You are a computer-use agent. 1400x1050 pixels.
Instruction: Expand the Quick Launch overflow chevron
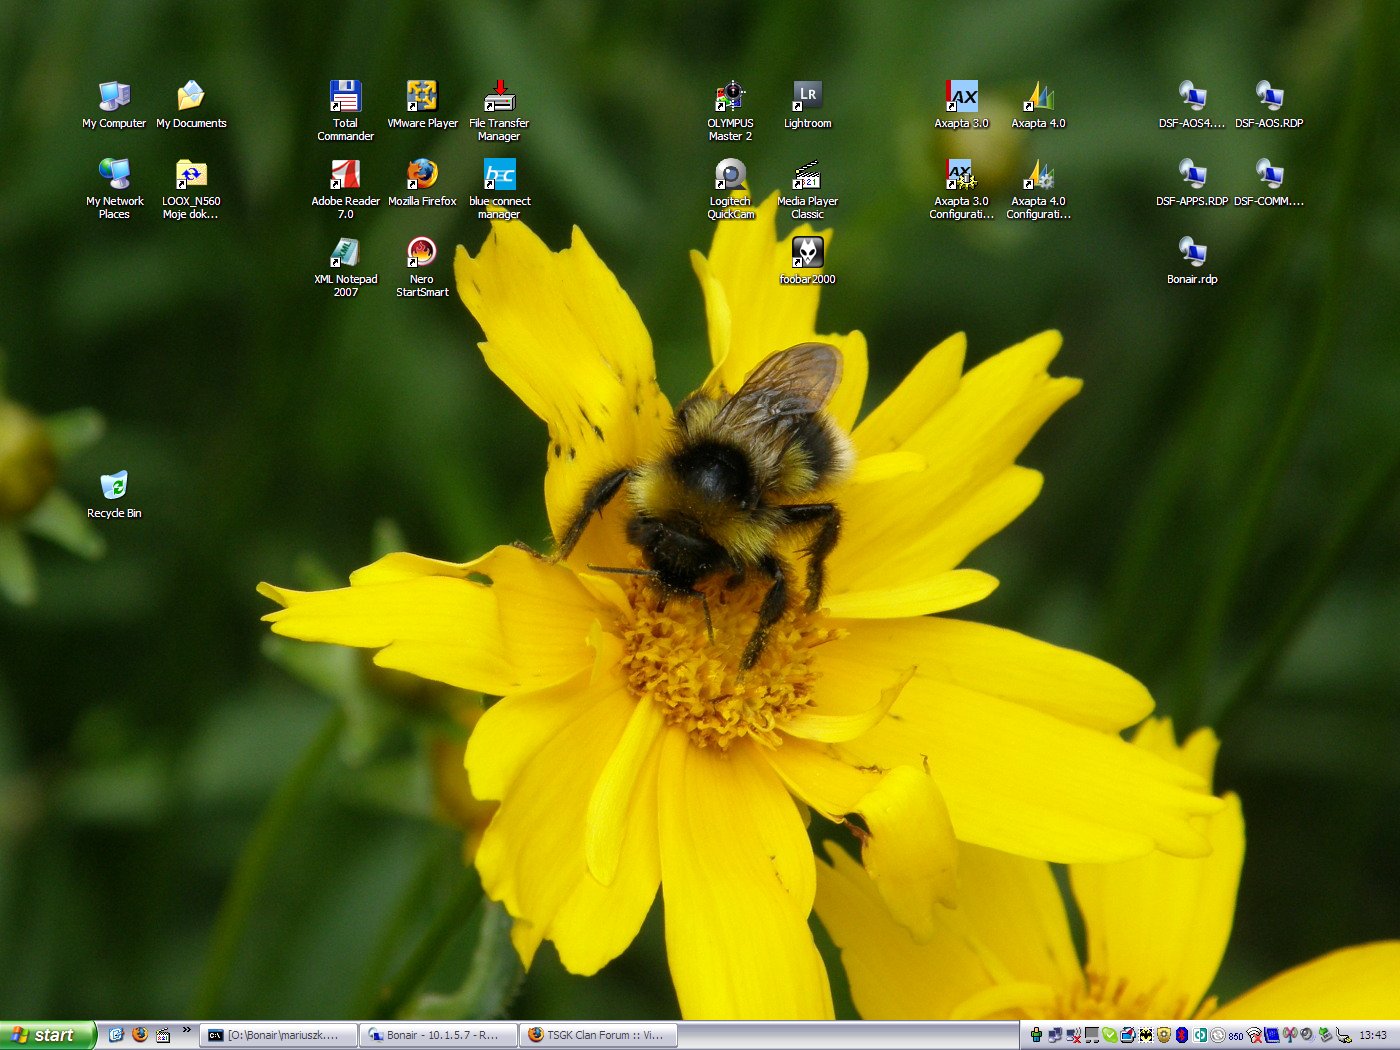point(186,1030)
